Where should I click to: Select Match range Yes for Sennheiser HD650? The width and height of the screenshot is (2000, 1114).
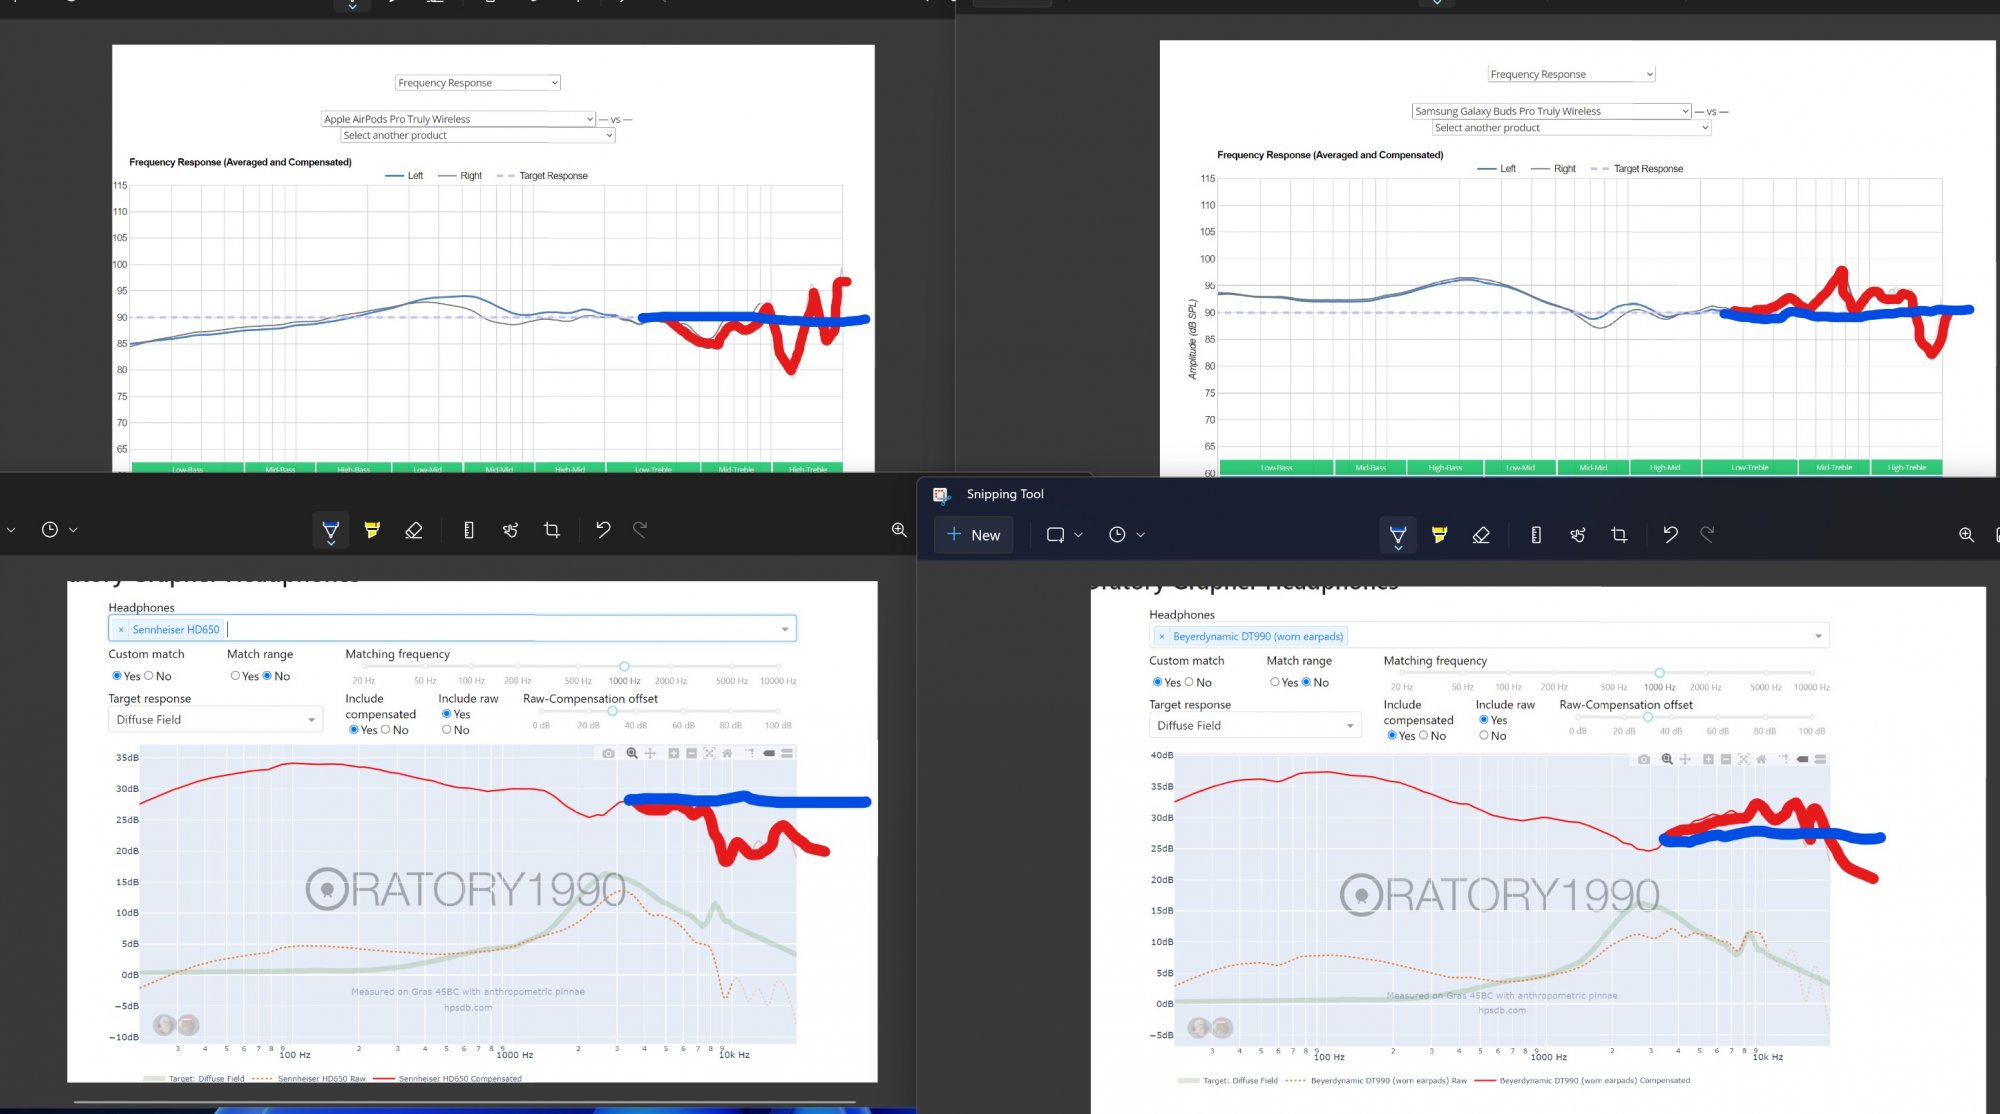tap(236, 676)
